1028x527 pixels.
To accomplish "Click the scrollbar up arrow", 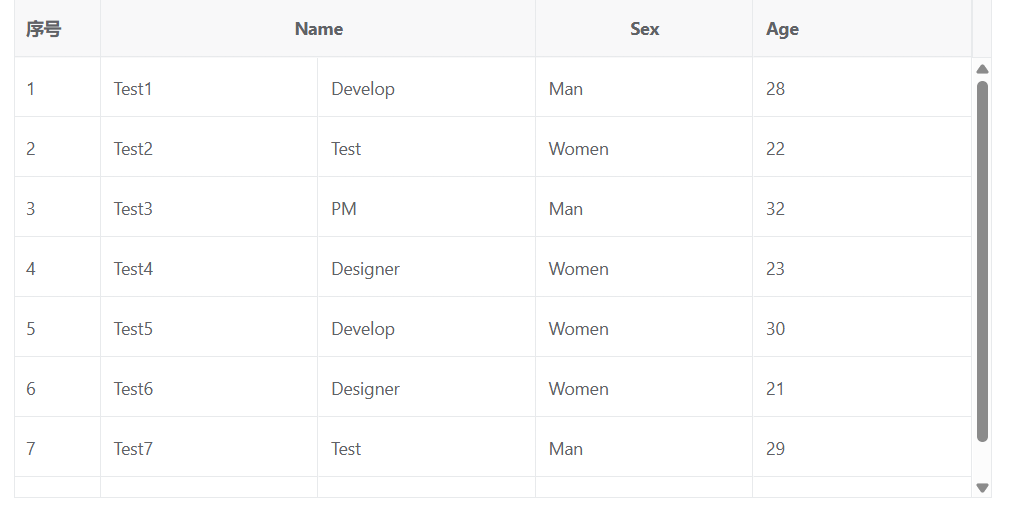I will coord(982,69).
